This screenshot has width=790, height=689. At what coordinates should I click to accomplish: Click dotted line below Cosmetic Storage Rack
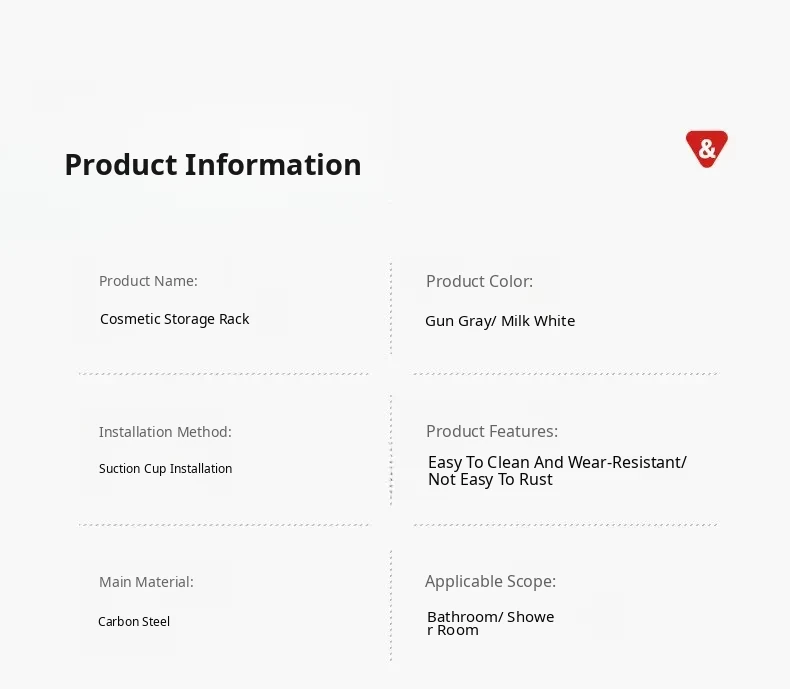tap(223, 374)
